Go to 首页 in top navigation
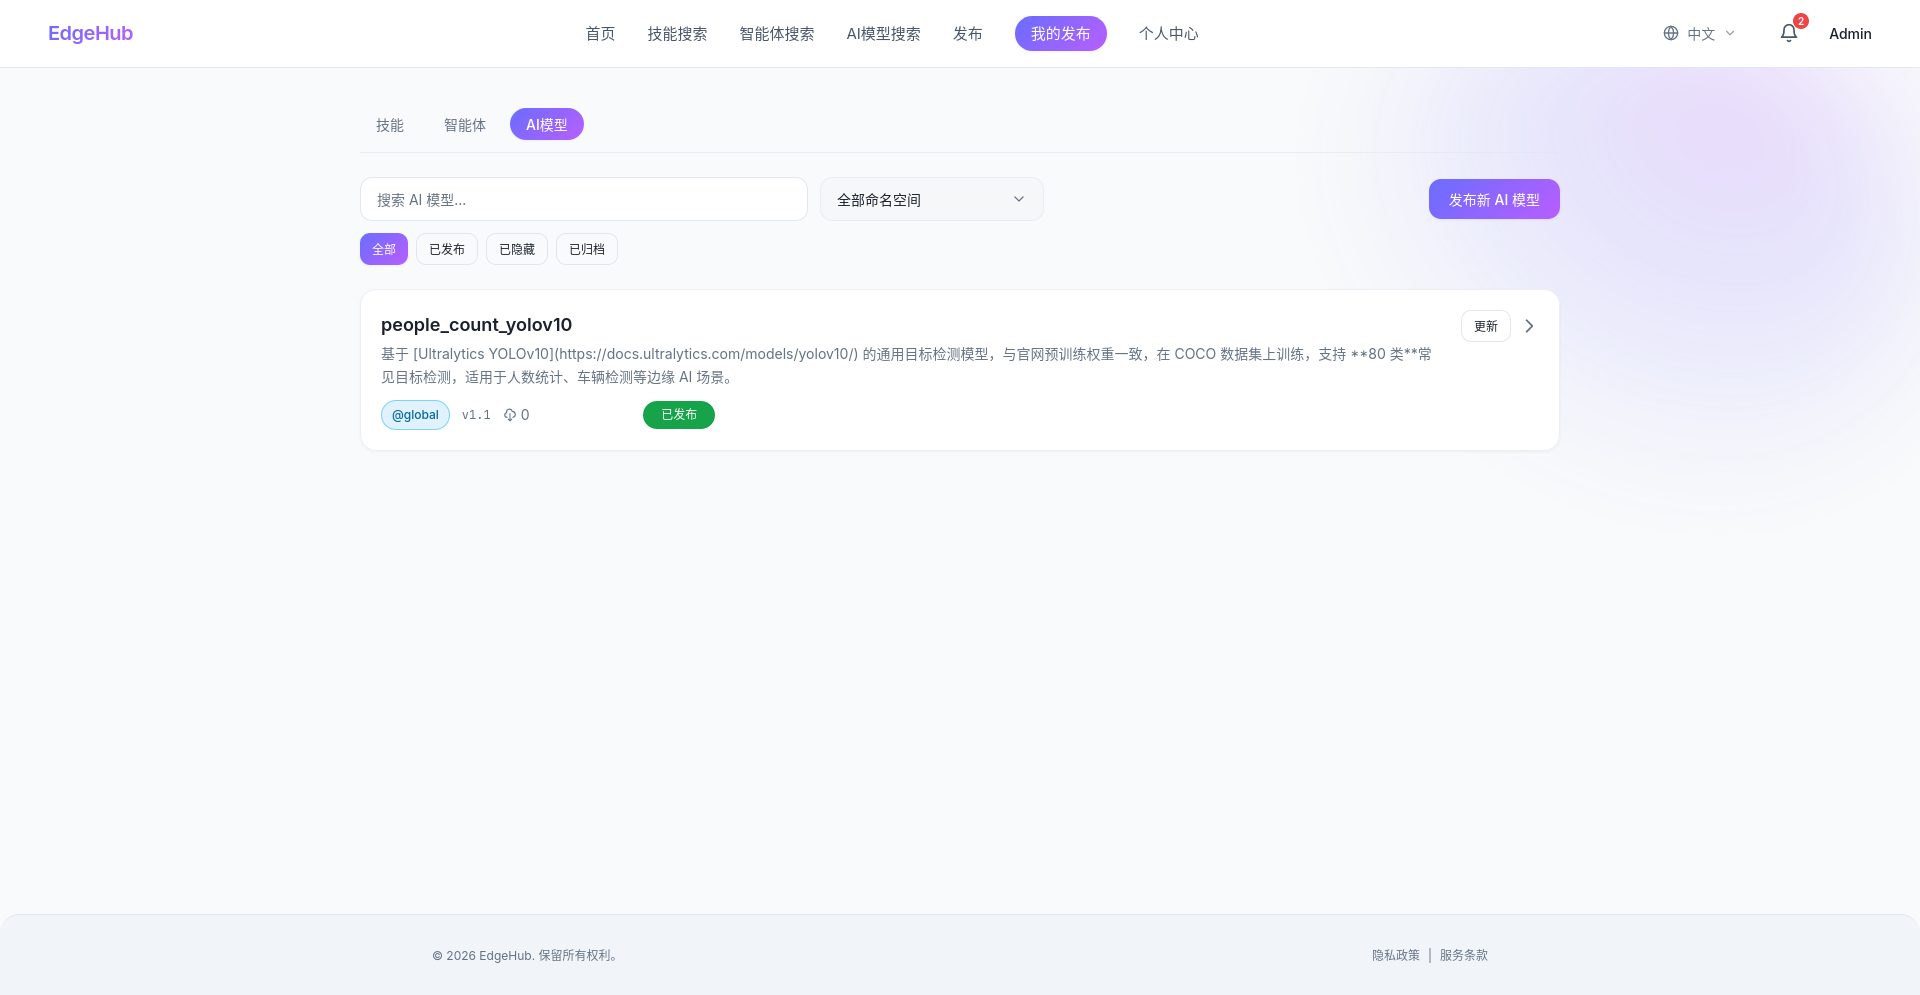Screen dimensions: 1920x995 (x=600, y=34)
